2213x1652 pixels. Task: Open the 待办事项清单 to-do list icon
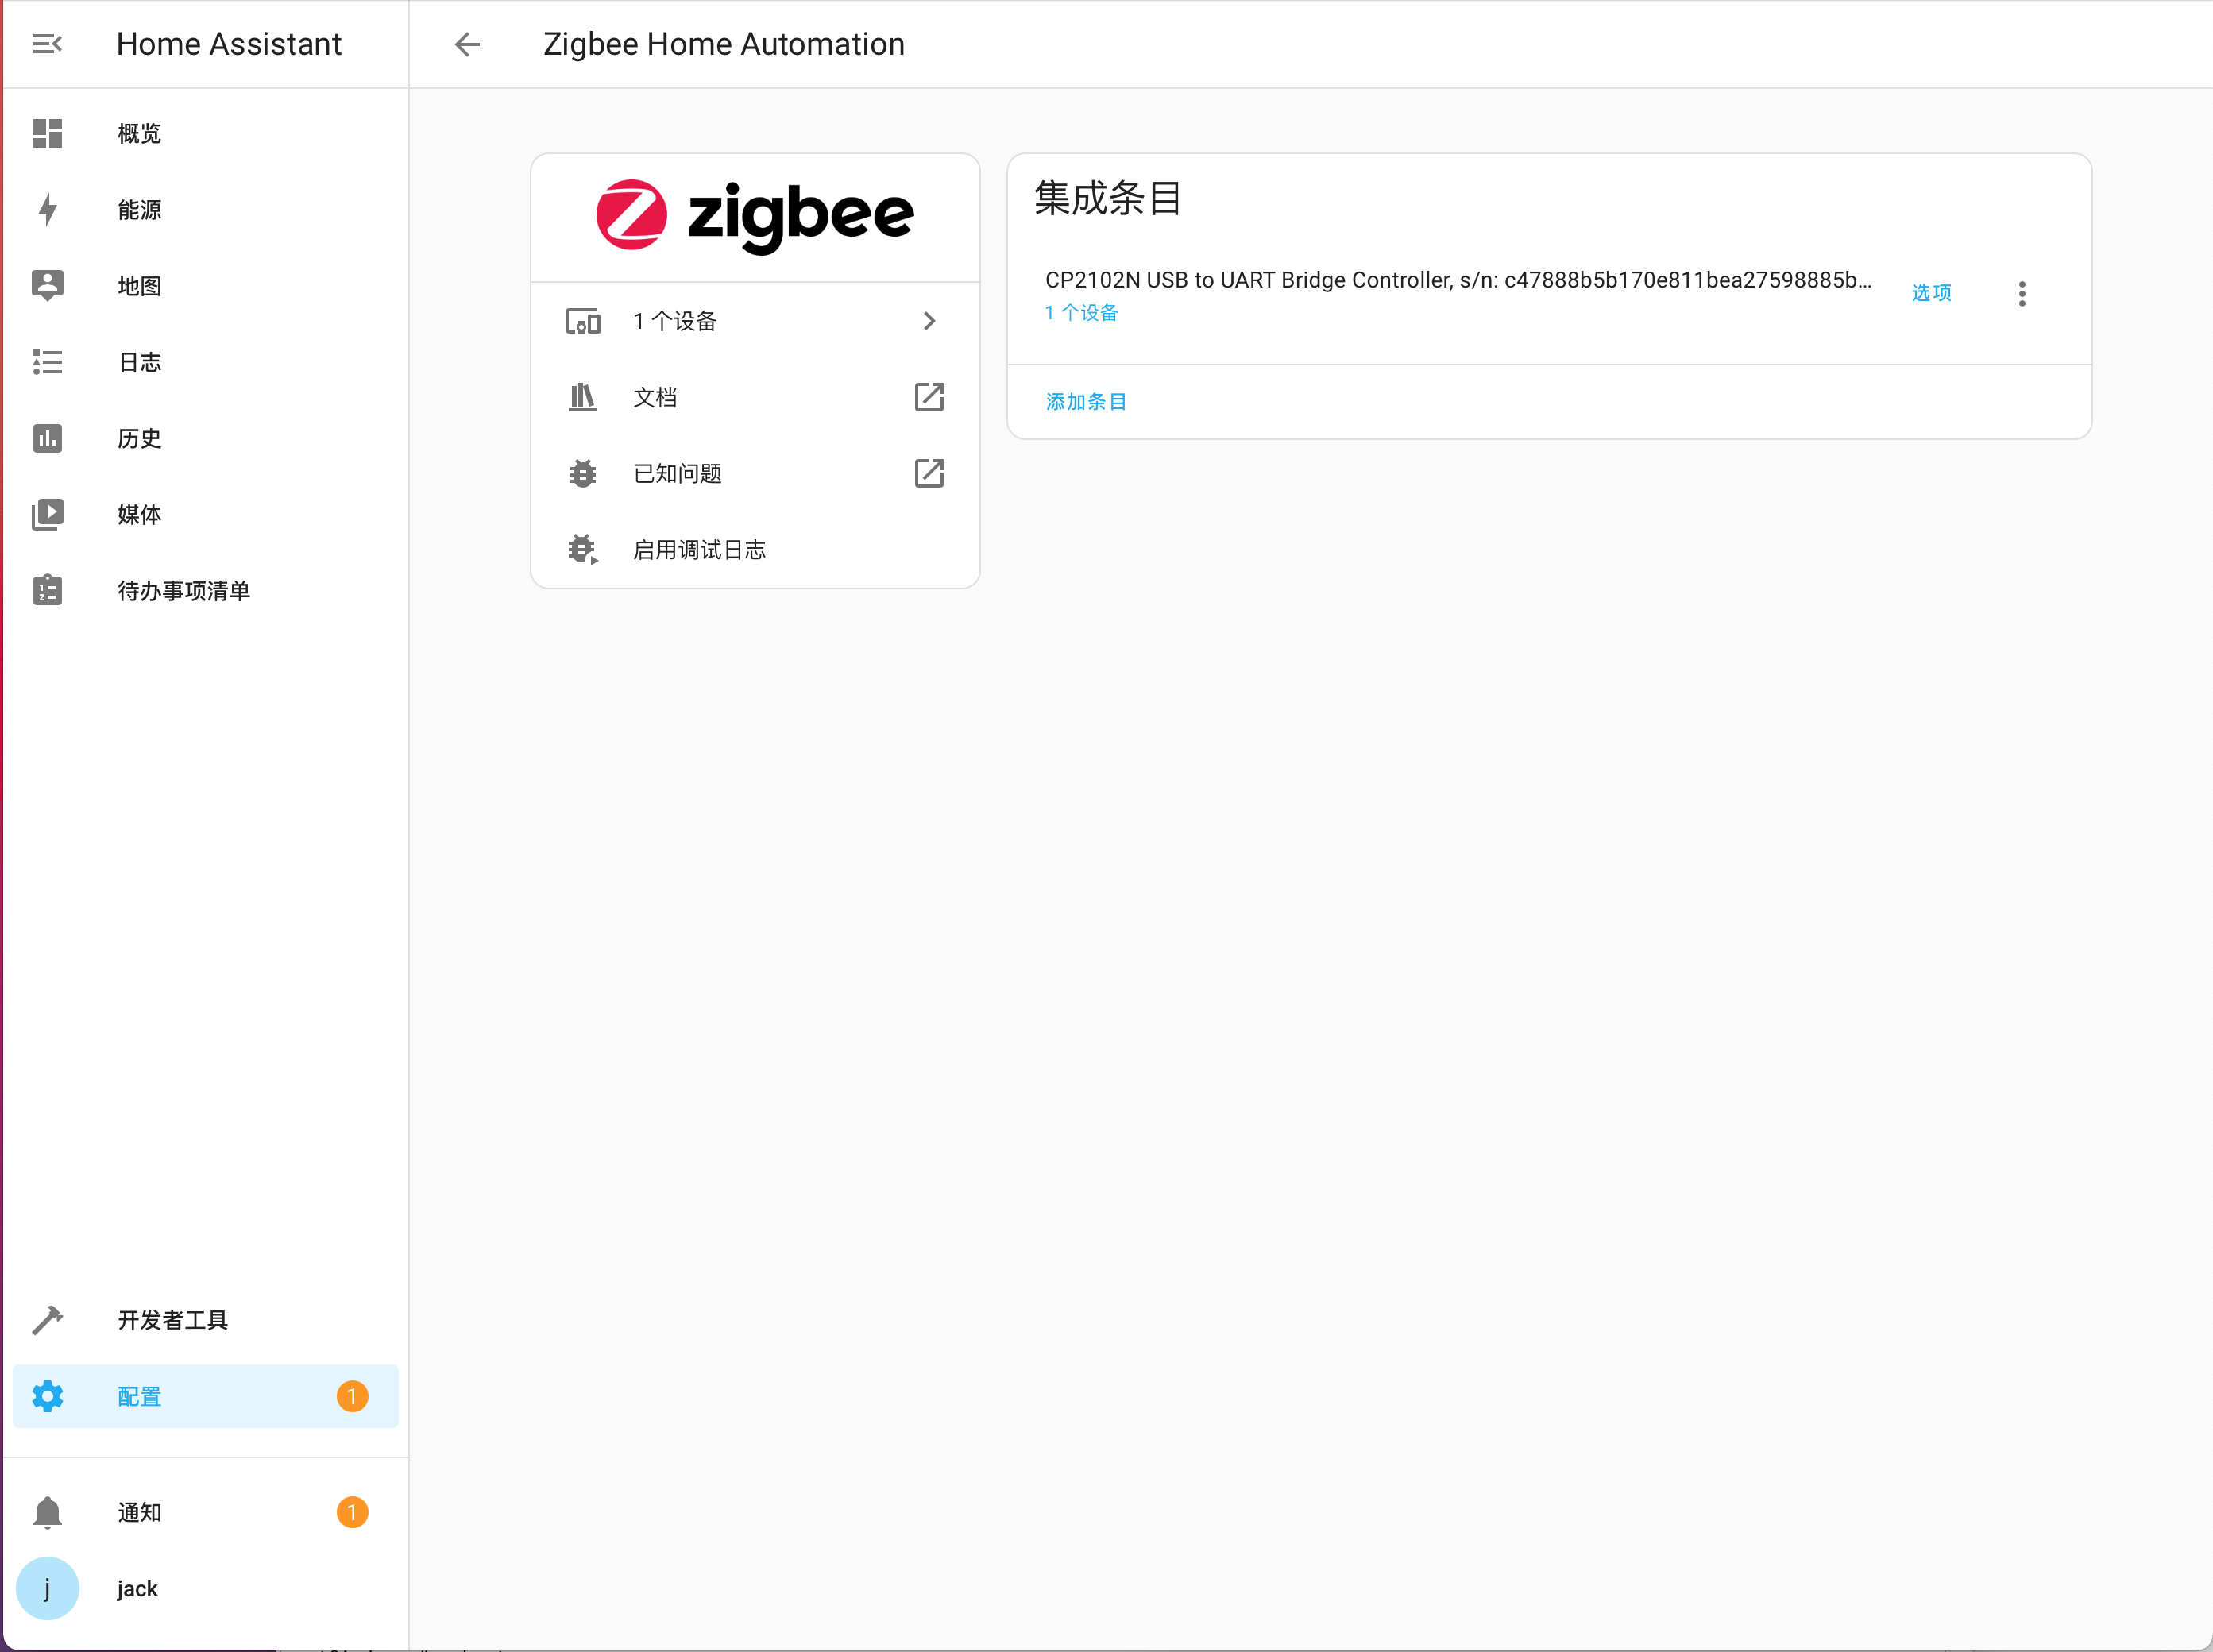pos(47,590)
